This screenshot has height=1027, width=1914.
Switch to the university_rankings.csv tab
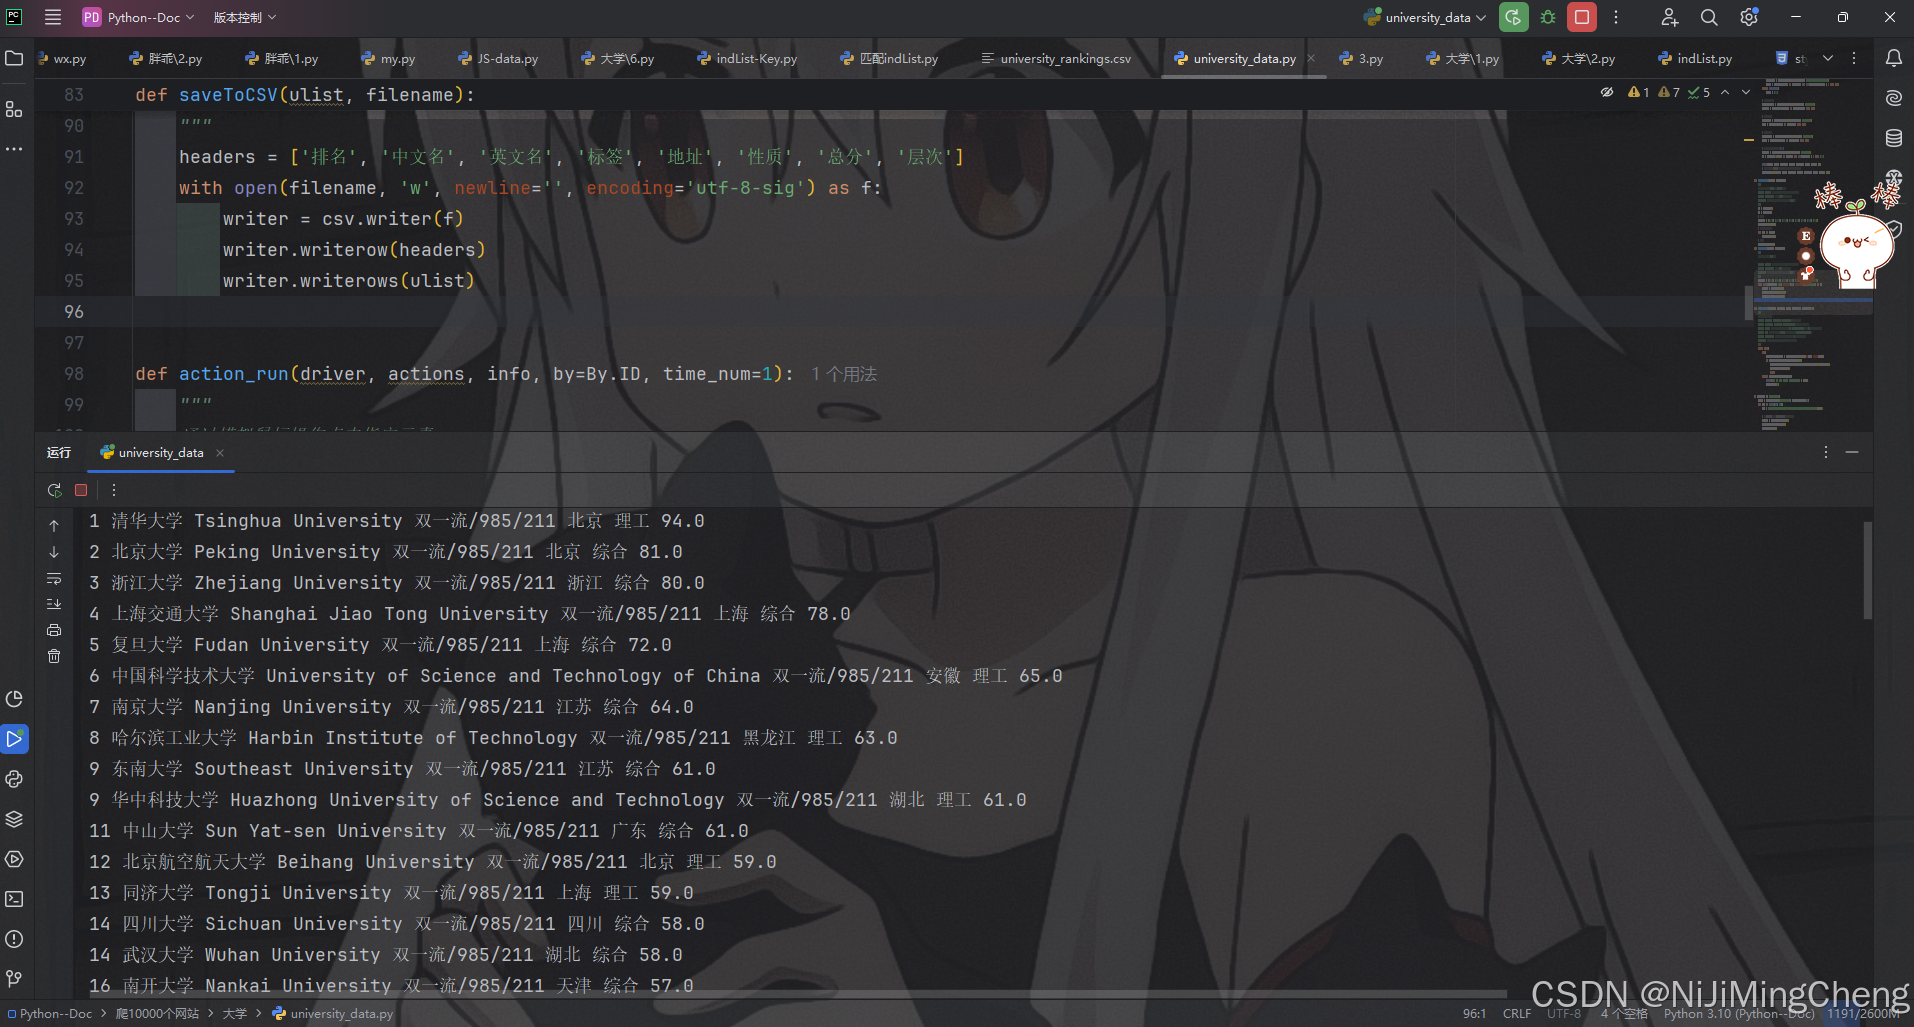(1056, 59)
